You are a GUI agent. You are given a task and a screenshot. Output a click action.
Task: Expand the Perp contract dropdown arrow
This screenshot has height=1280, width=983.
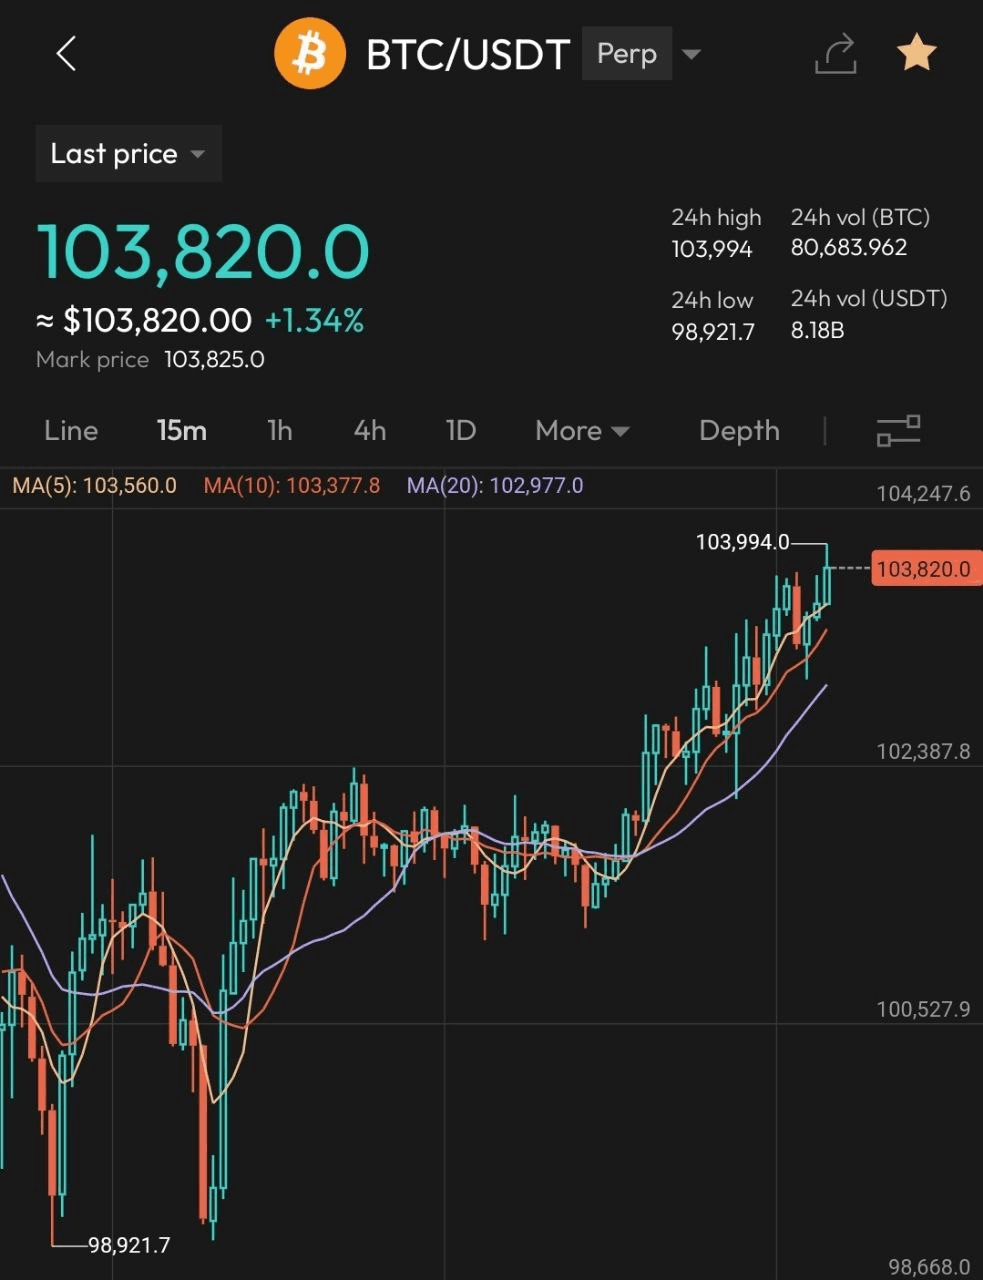[691, 55]
